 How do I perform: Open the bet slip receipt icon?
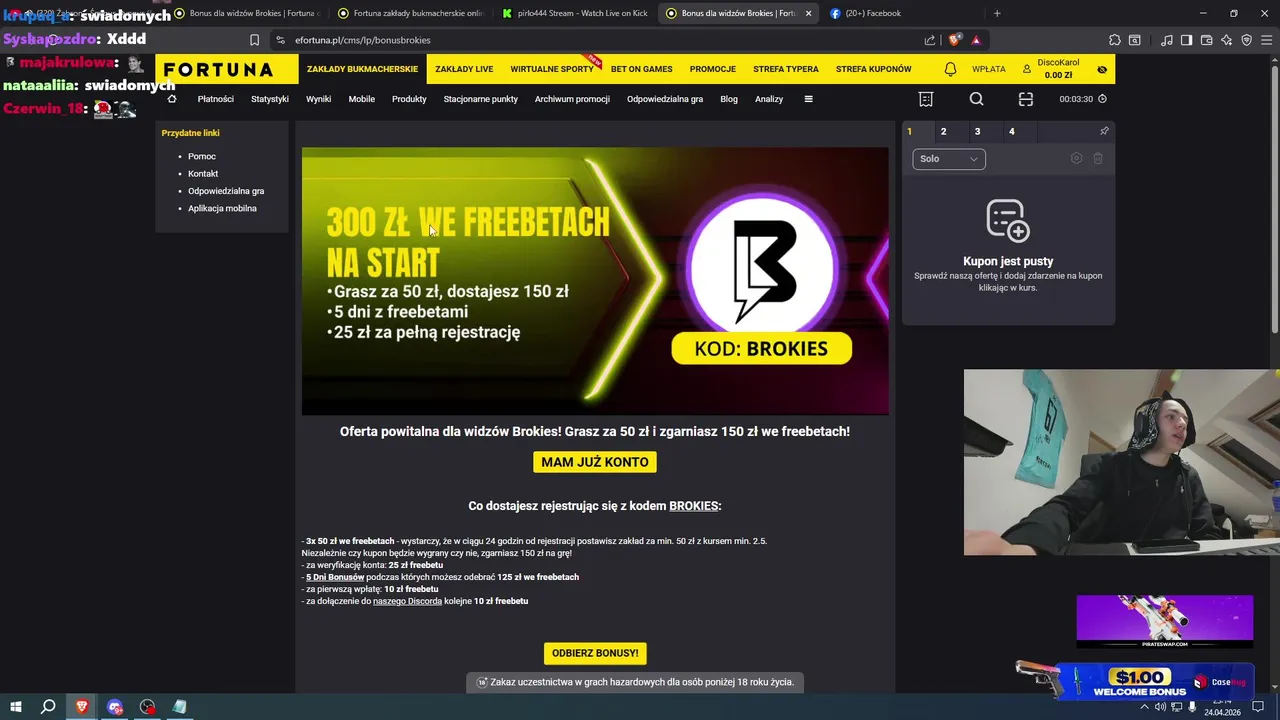point(926,99)
